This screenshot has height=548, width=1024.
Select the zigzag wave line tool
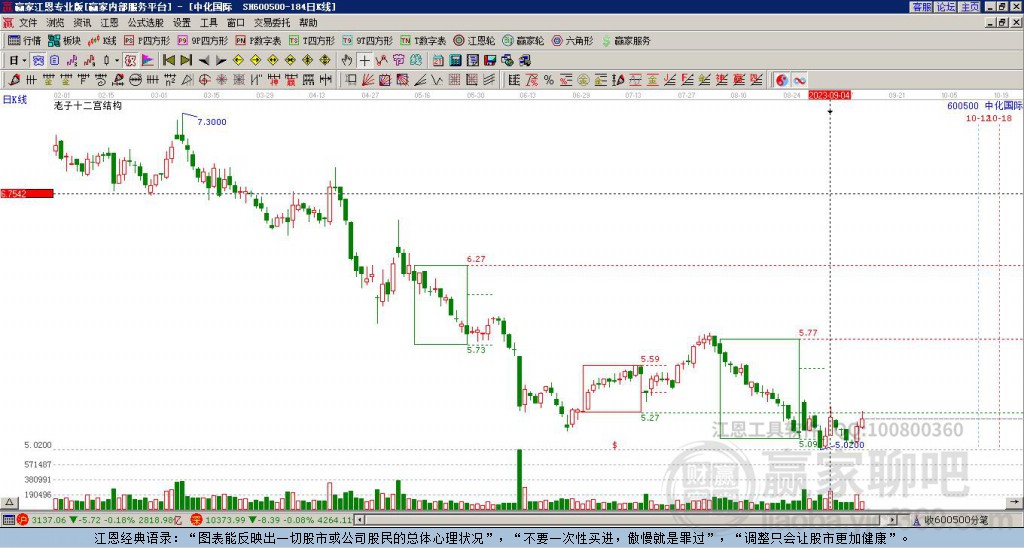[x=437, y=80]
